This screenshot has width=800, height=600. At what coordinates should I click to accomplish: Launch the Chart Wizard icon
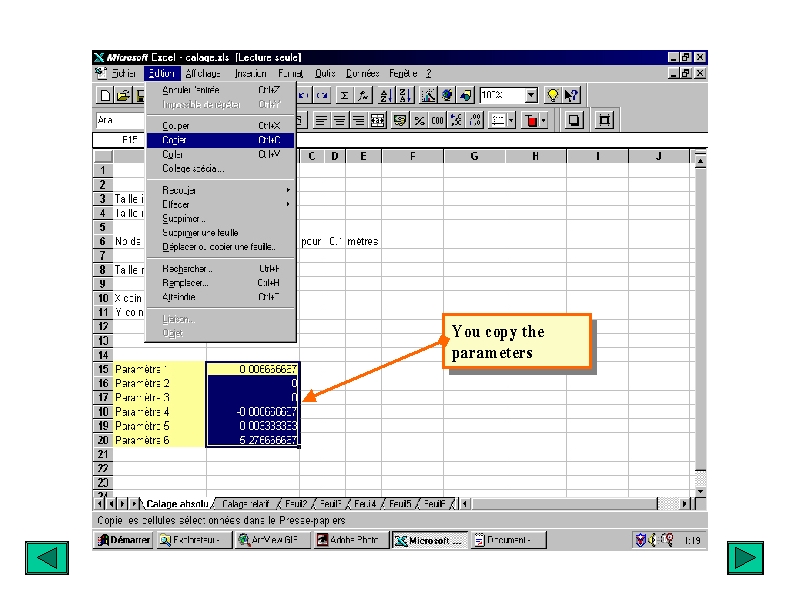pos(429,95)
